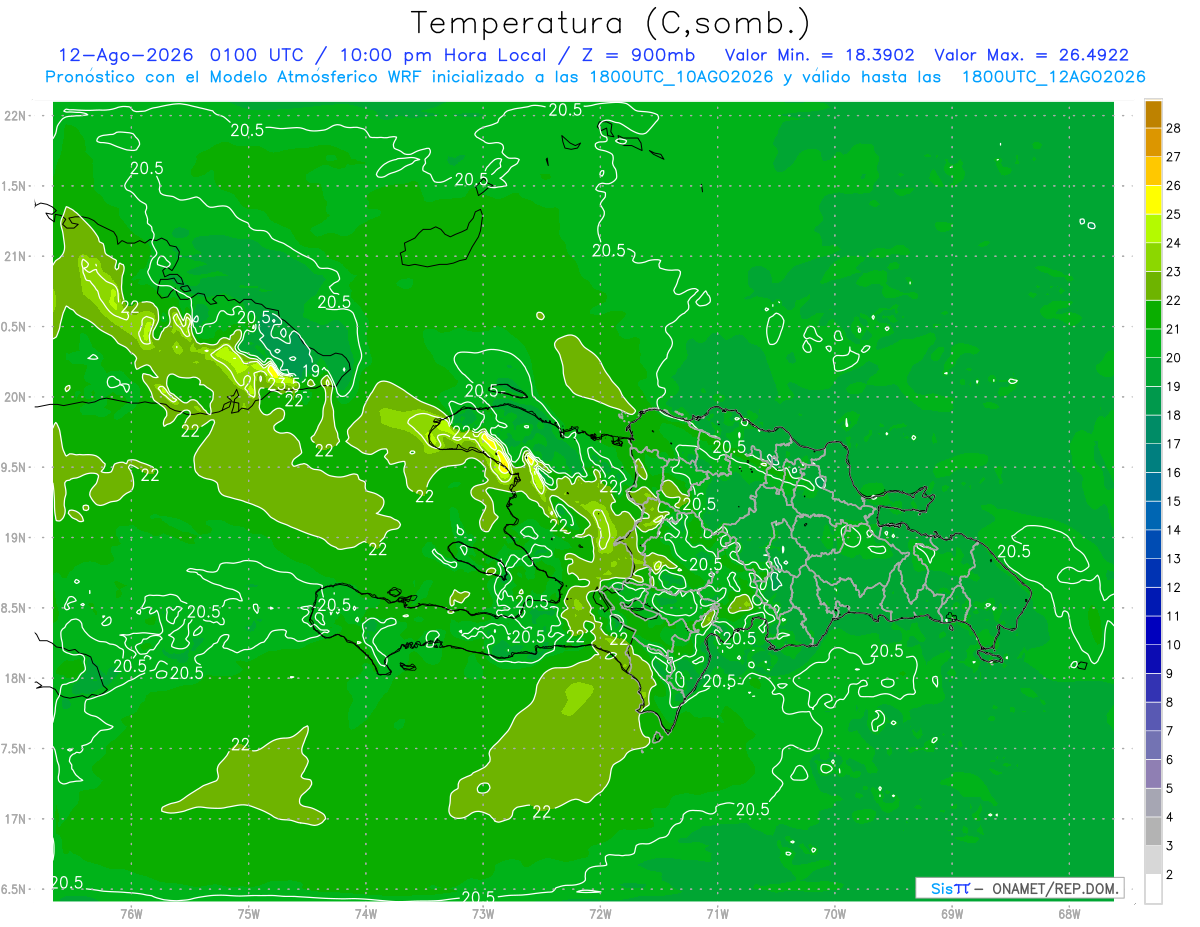Click the "75W" longitude axis label
Image resolution: width=1200 pixels, height=927 pixels.
coord(249,913)
